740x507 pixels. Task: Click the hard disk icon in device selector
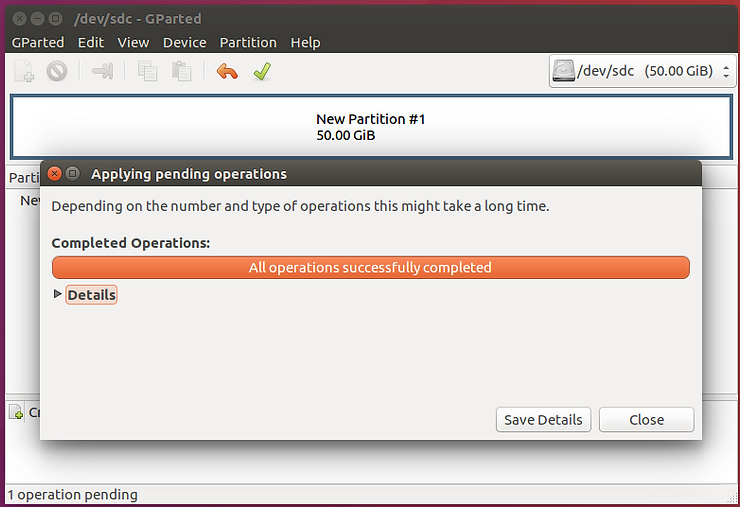pos(563,71)
